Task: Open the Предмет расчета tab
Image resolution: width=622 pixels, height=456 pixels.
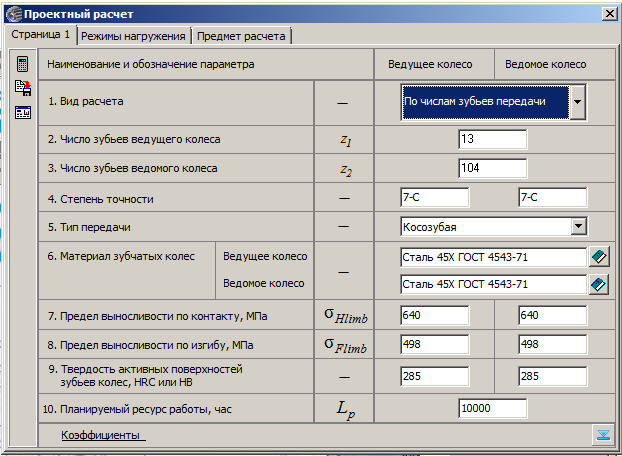Action: point(241,36)
